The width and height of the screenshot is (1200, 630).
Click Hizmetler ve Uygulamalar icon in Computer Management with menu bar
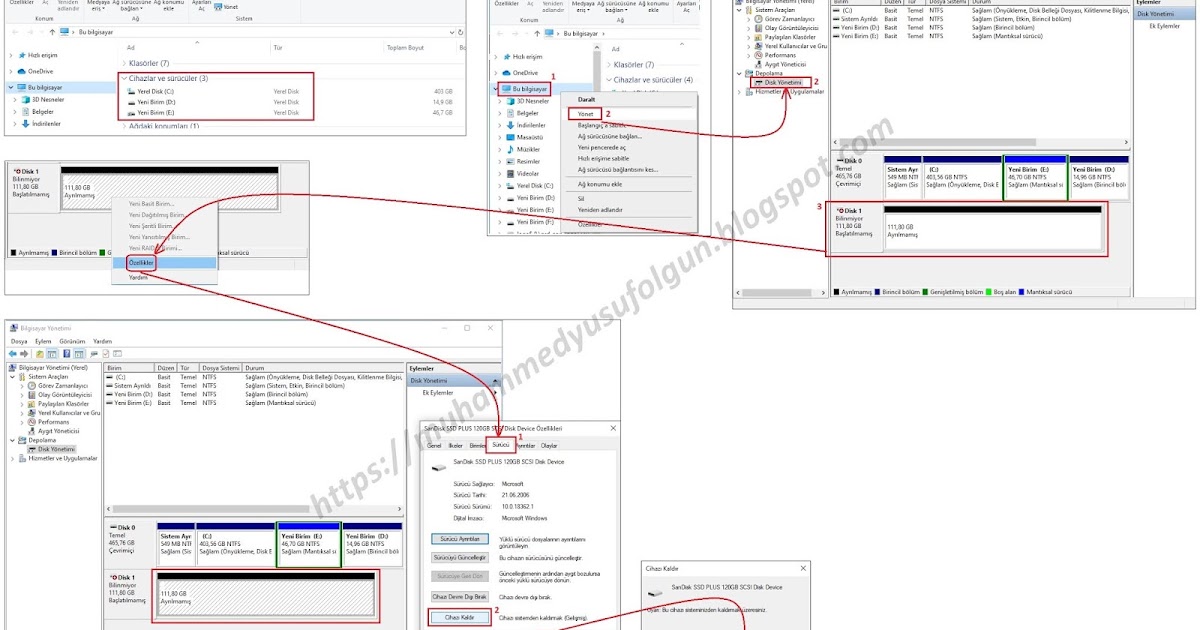pyautogui.click(x=23, y=458)
